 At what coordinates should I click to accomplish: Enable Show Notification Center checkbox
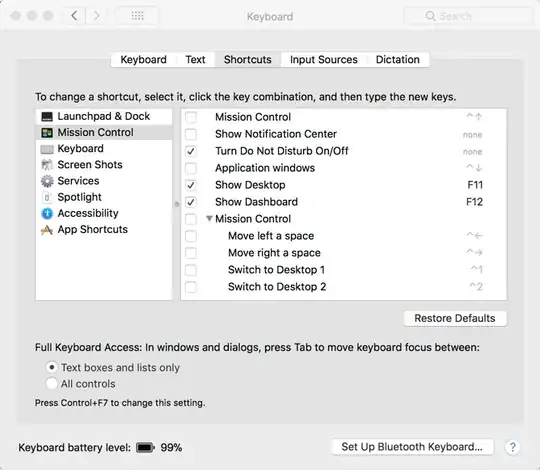pyautogui.click(x=191, y=134)
